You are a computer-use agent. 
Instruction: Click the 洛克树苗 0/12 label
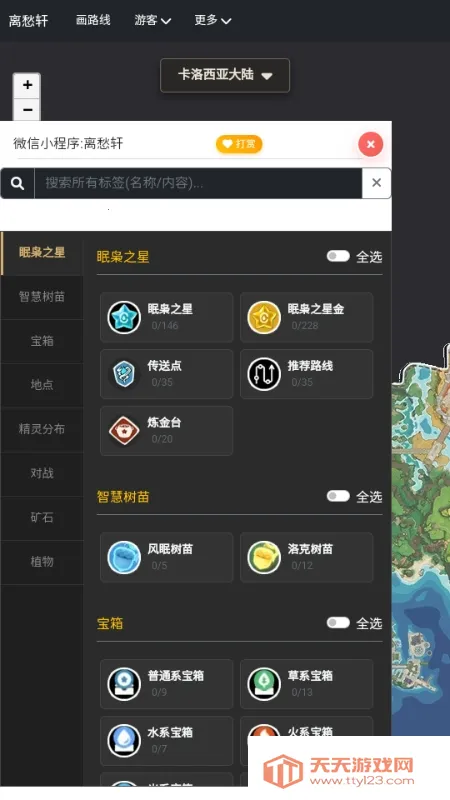[310, 557]
